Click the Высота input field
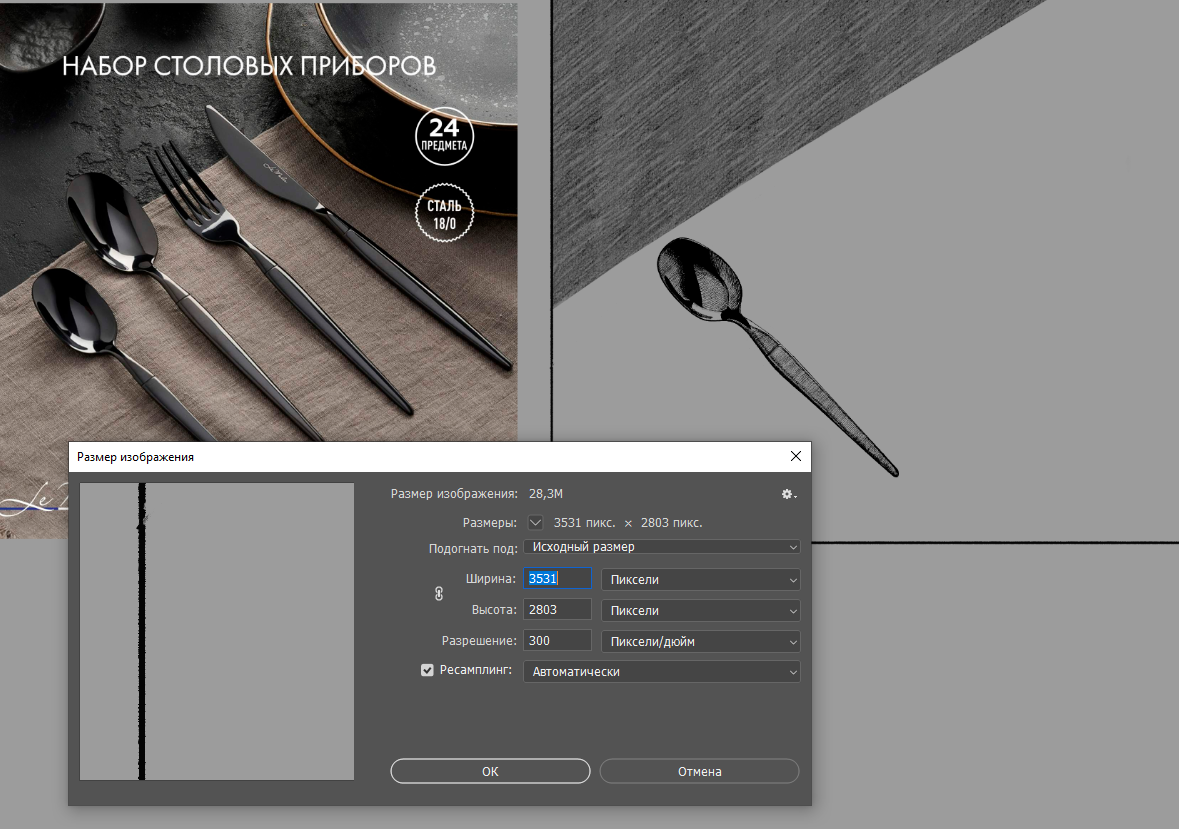This screenshot has width=1179, height=829. (x=557, y=610)
